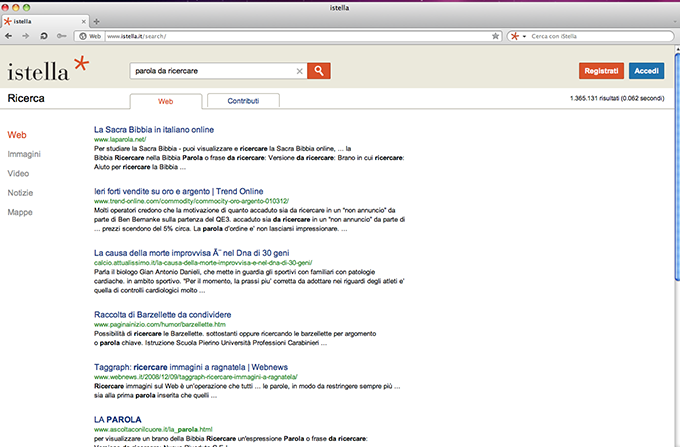
Task: Click the address bar URL www.istella.it/search/
Action: pyautogui.click(x=137, y=36)
